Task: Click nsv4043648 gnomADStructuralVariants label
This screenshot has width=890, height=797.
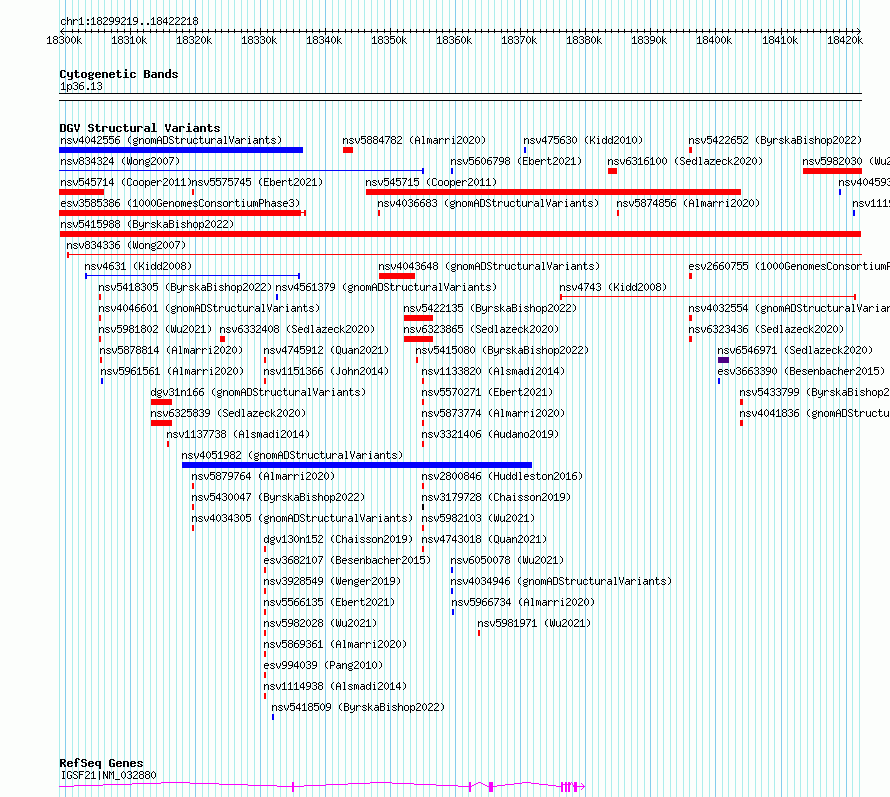Action: tap(489, 266)
